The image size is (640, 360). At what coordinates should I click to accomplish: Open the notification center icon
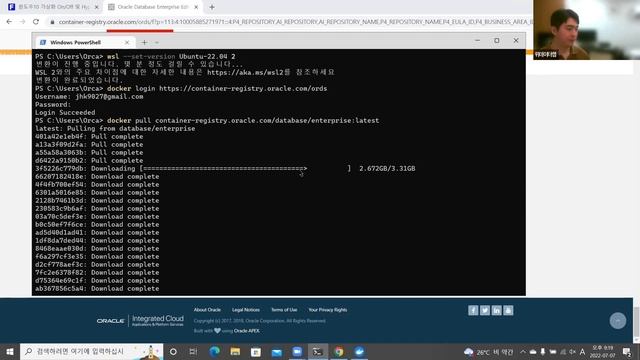[627, 351]
